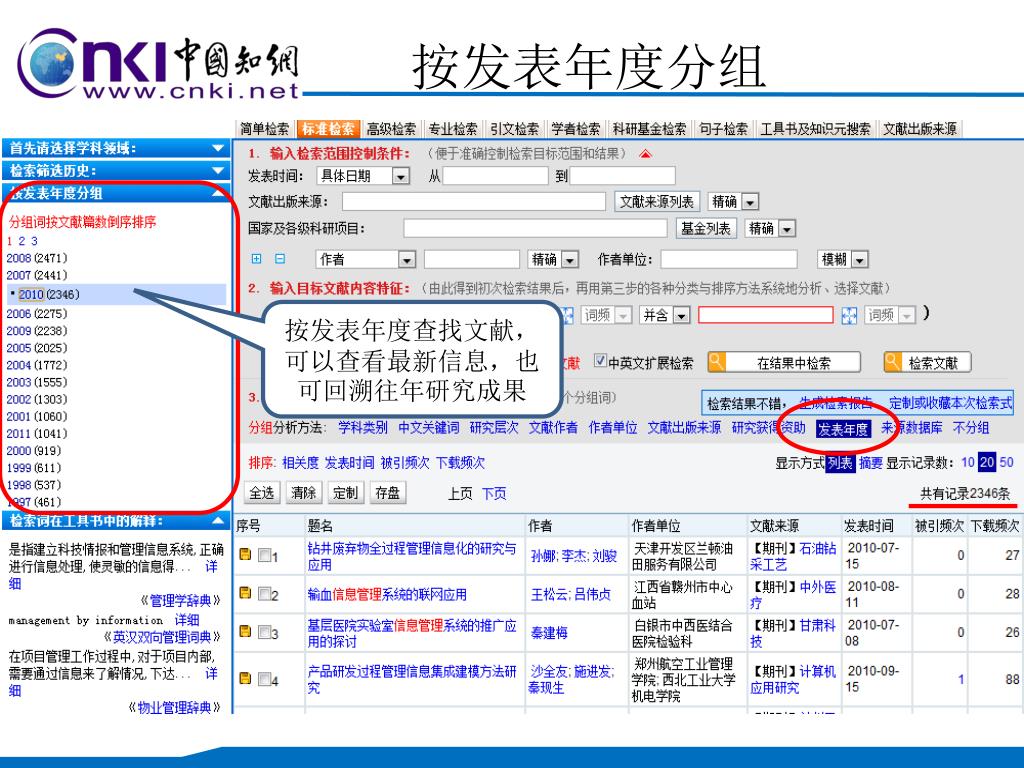
Task: Click the minus icon to remove search row
Action: pos(280,259)
